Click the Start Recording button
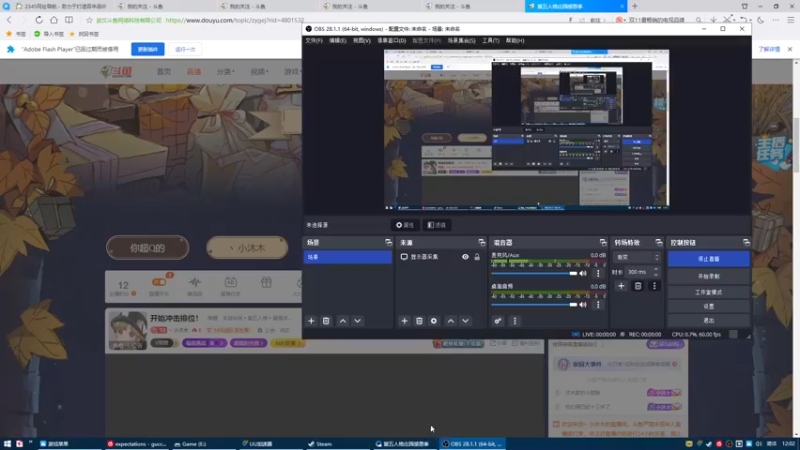The width and height of the screenshot is (800, 450). [709, 276]
